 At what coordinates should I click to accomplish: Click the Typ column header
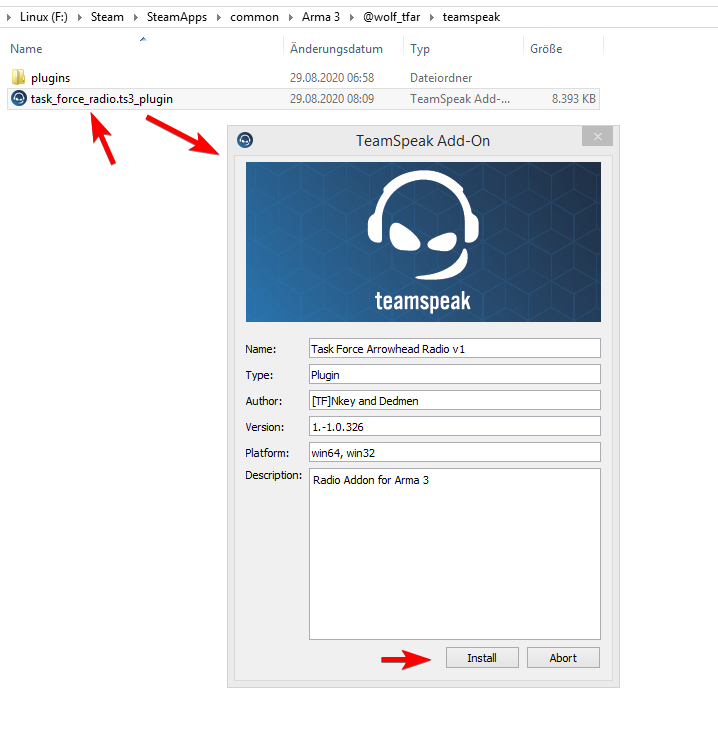point(420,49)
